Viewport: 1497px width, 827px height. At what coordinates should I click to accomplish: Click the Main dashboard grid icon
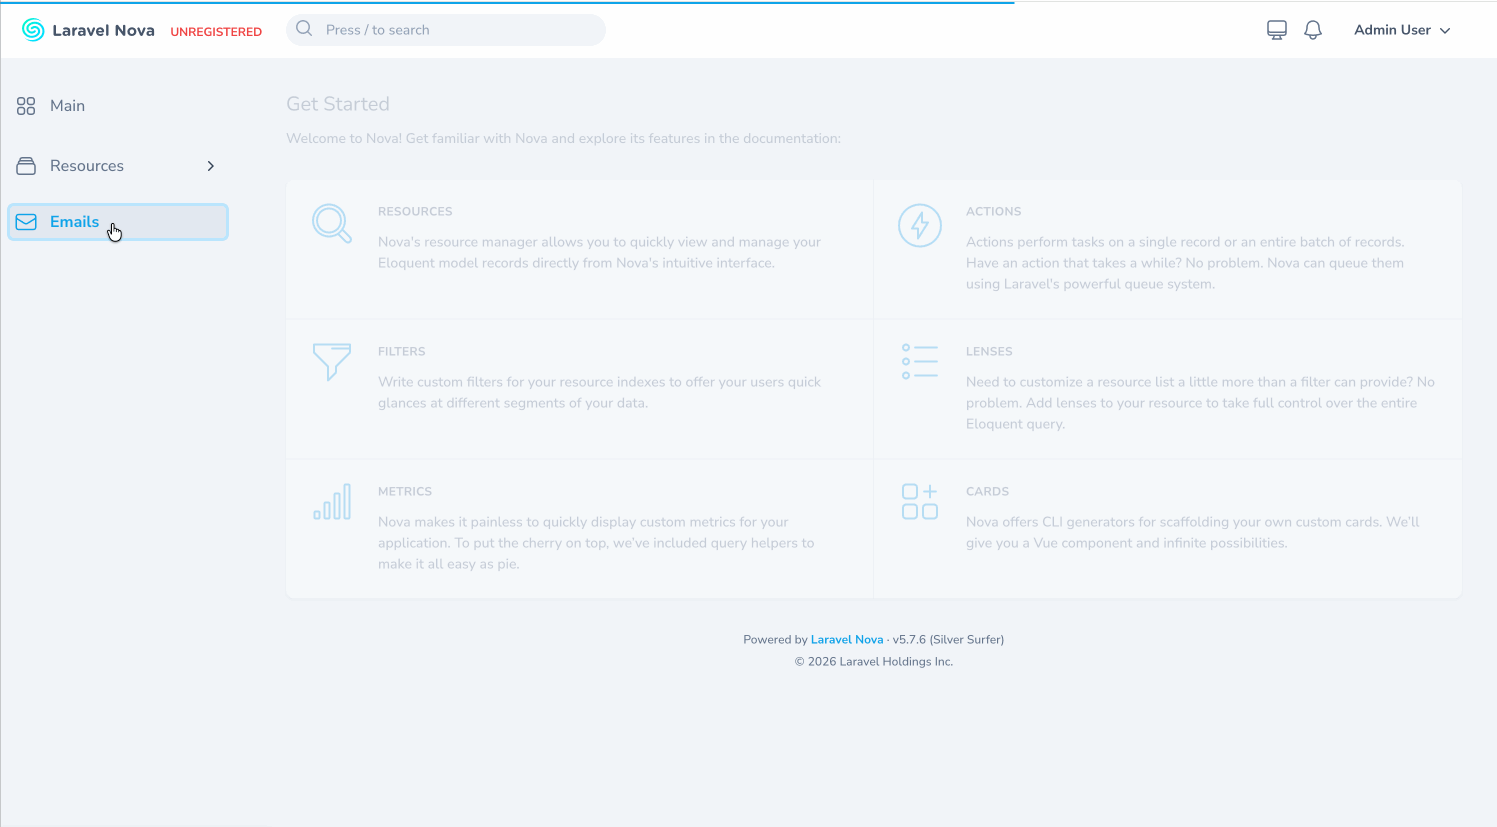(26, 106)
